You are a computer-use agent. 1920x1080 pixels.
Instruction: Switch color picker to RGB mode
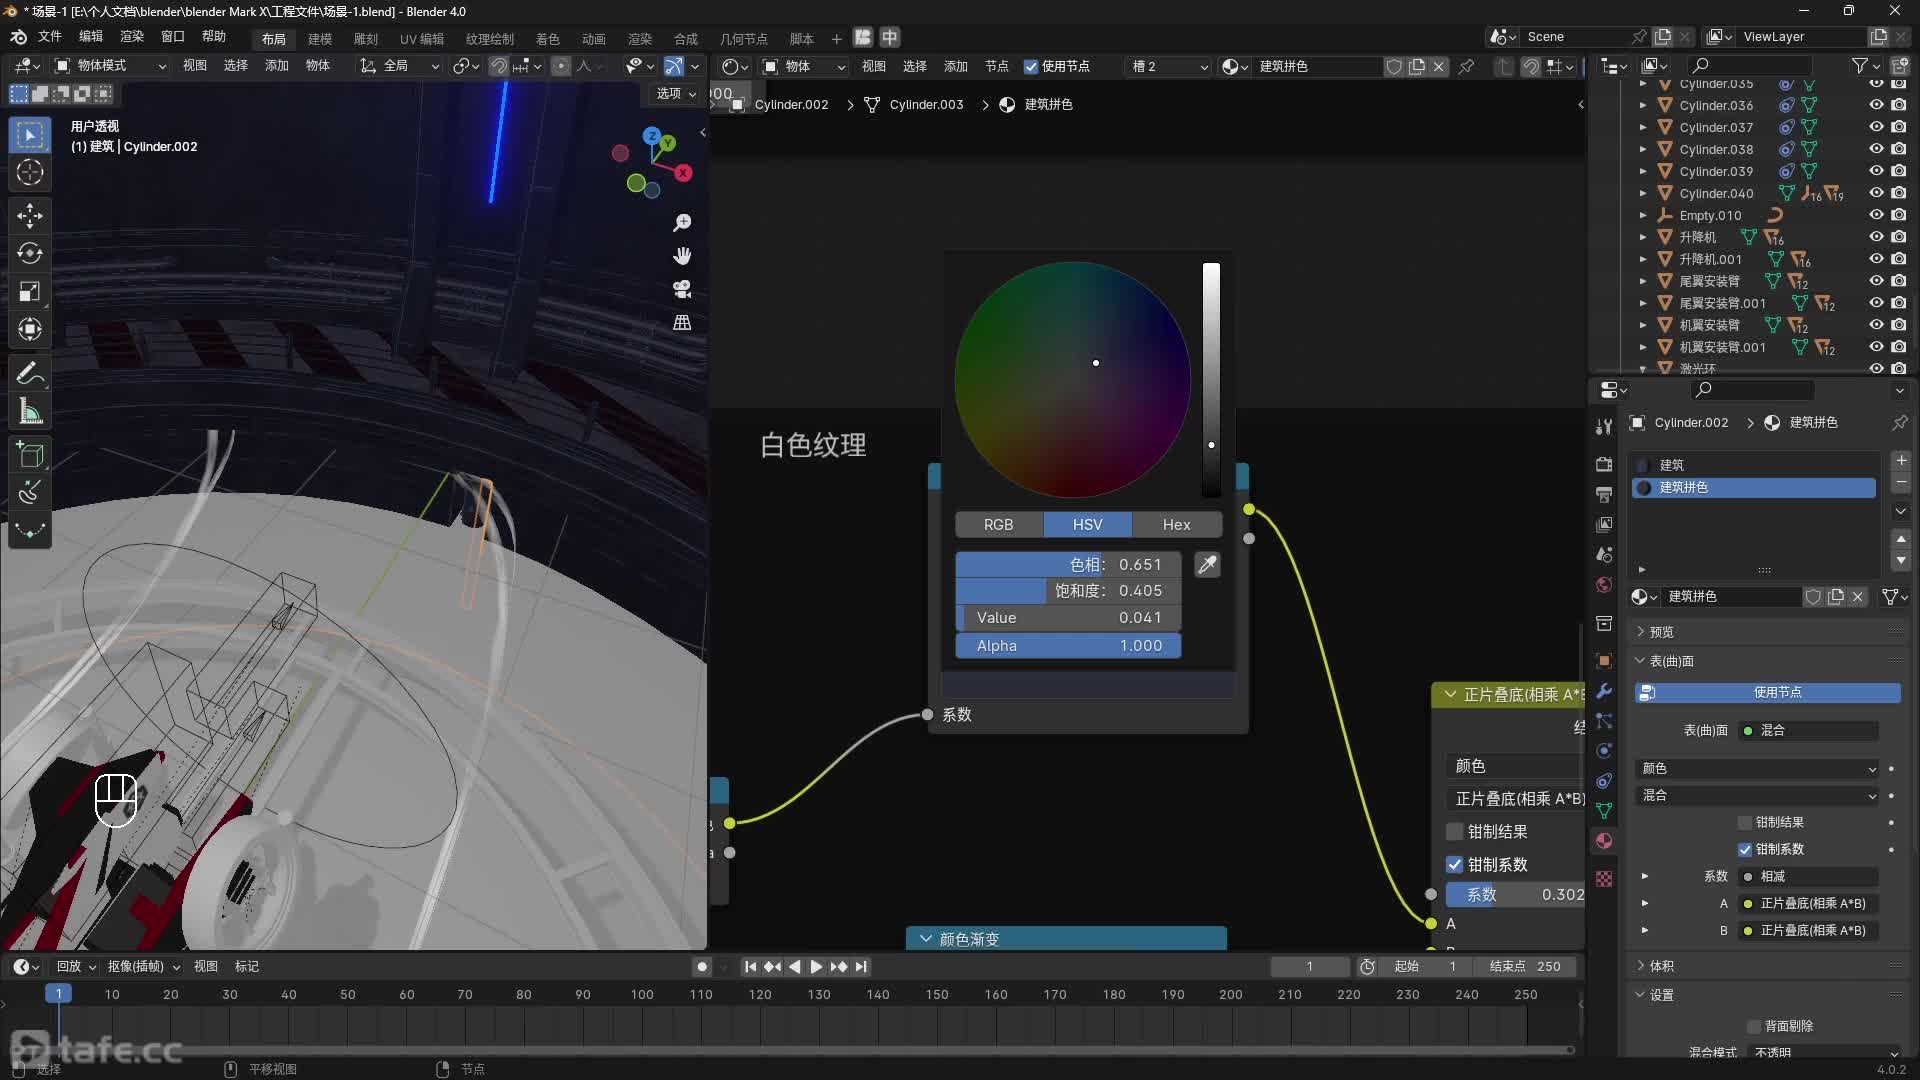[998, 525]
